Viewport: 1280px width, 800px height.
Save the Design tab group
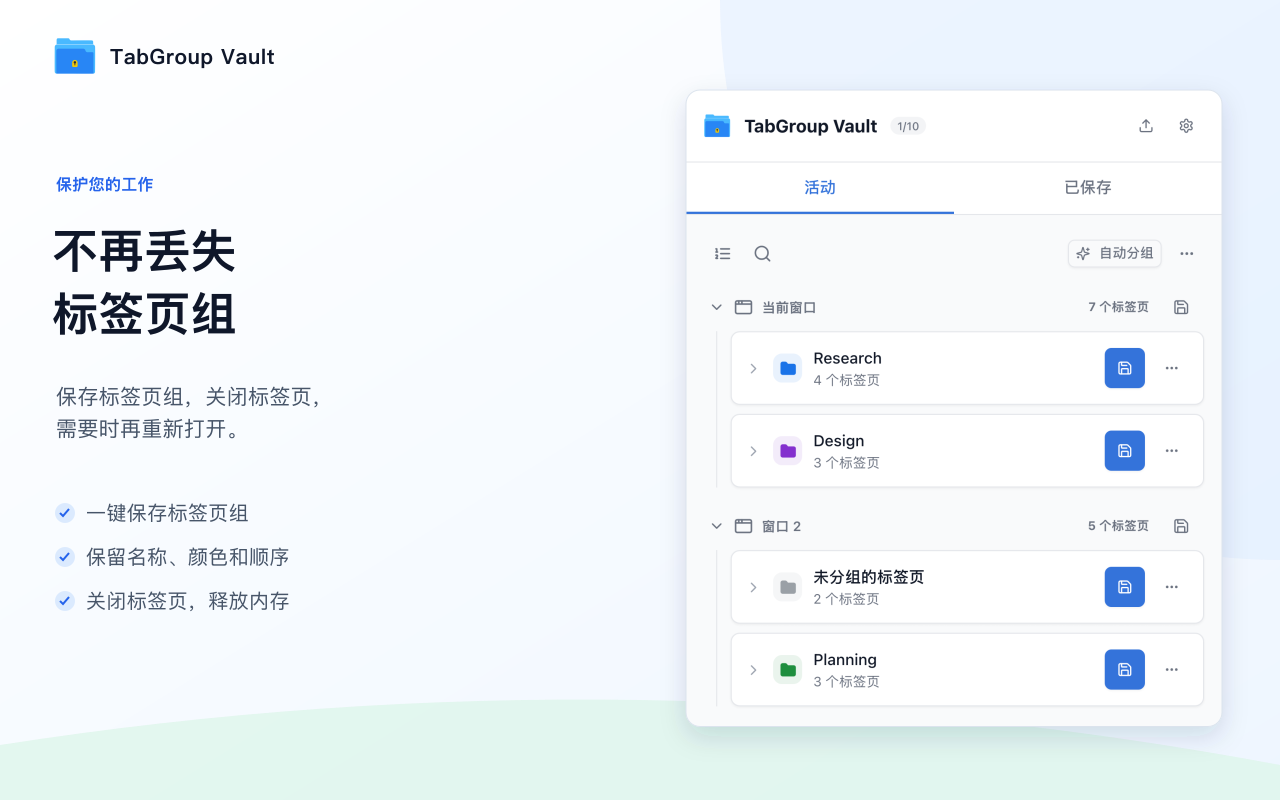(1125, 451)
